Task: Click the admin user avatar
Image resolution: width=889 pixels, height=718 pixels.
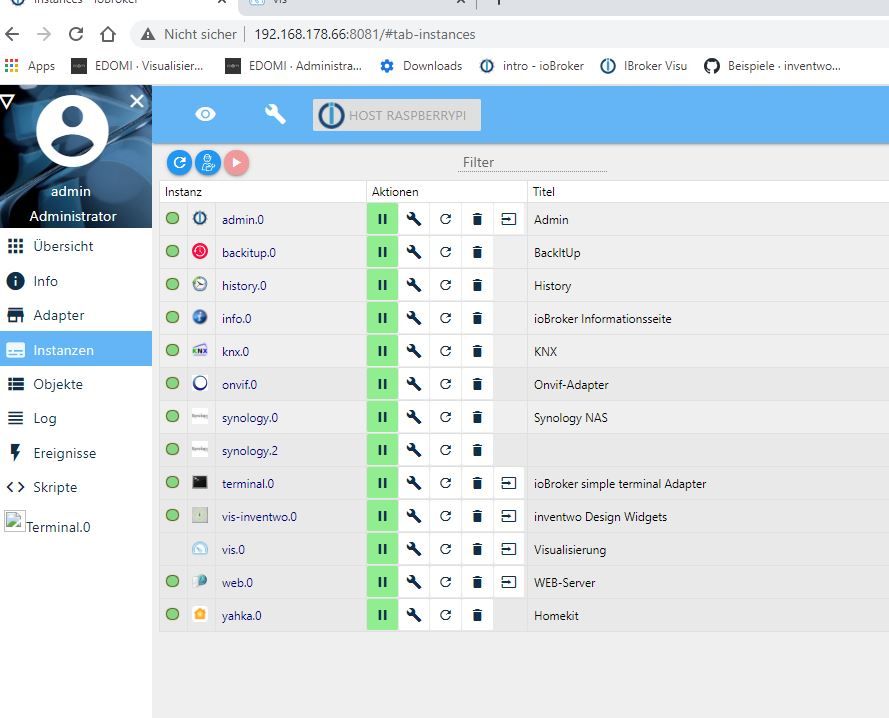Action: click(73, 131)
